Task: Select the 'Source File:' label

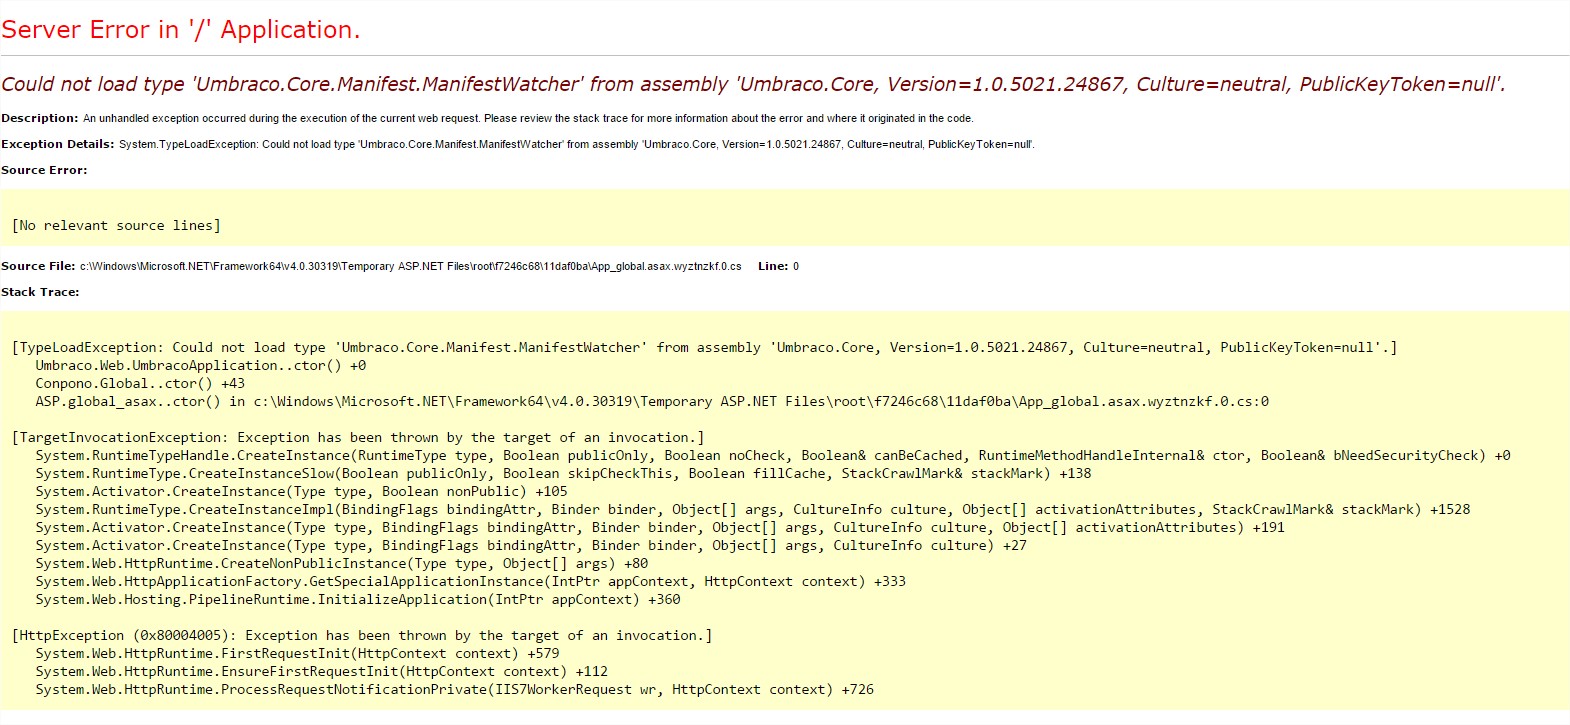Action: point(38,266)
